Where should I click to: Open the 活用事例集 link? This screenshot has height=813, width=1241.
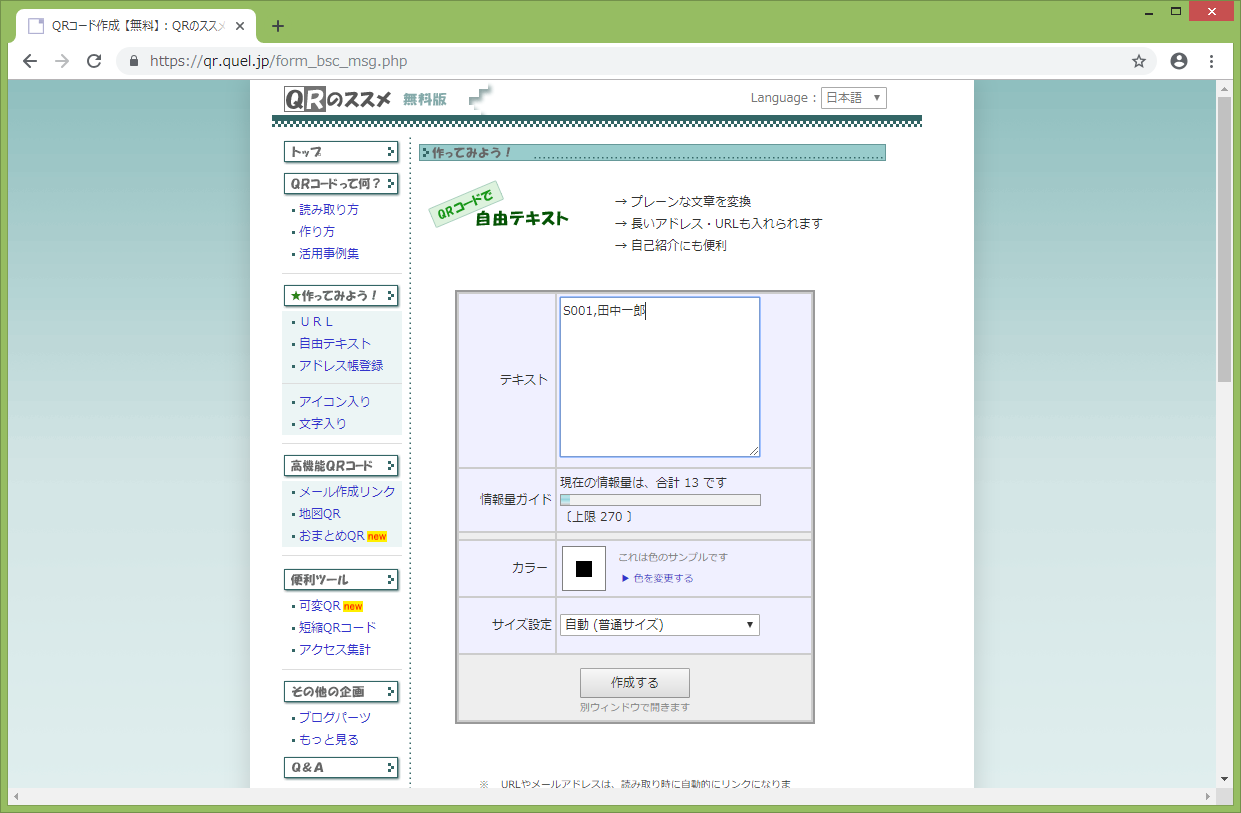click(329, 254)
